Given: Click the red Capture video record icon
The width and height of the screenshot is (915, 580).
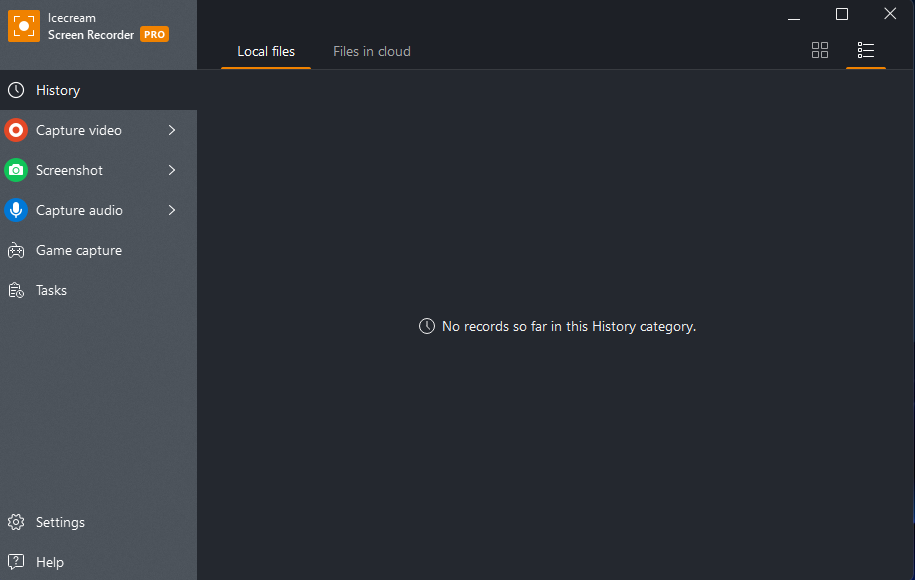Looking at the screenshot, I should 16,130.
